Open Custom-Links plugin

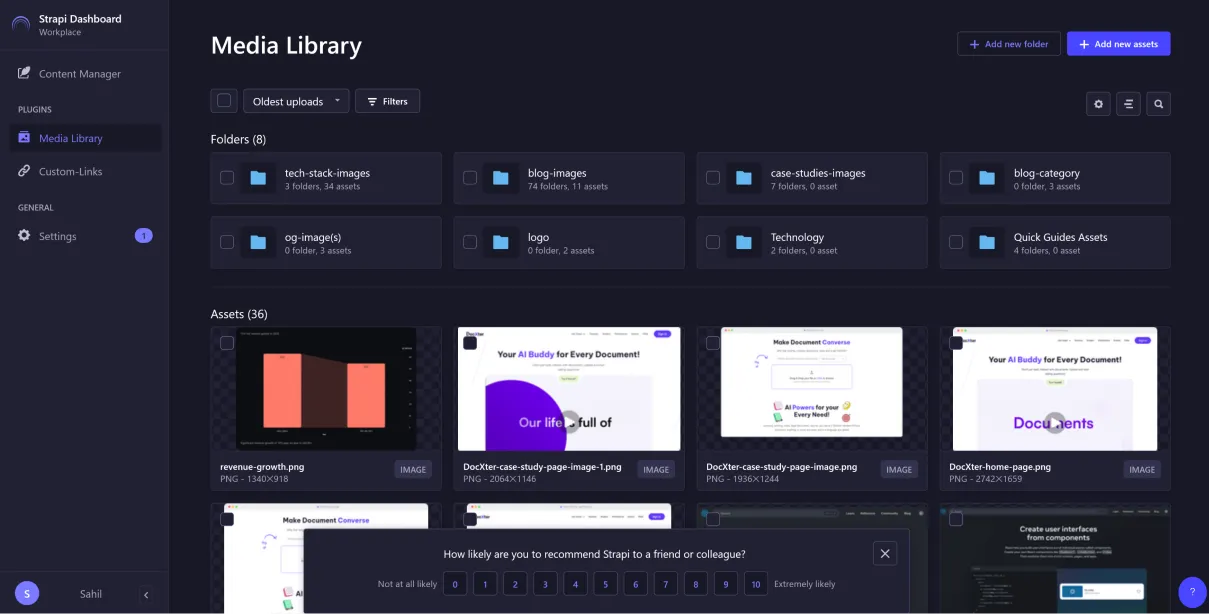tap(85, 172)
